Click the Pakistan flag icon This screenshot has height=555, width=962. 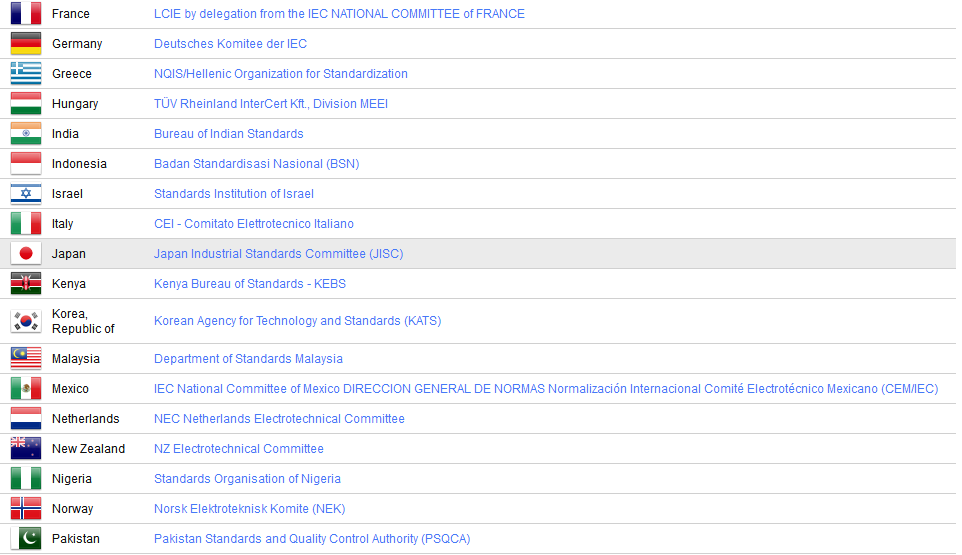click(x=26, y=539)
